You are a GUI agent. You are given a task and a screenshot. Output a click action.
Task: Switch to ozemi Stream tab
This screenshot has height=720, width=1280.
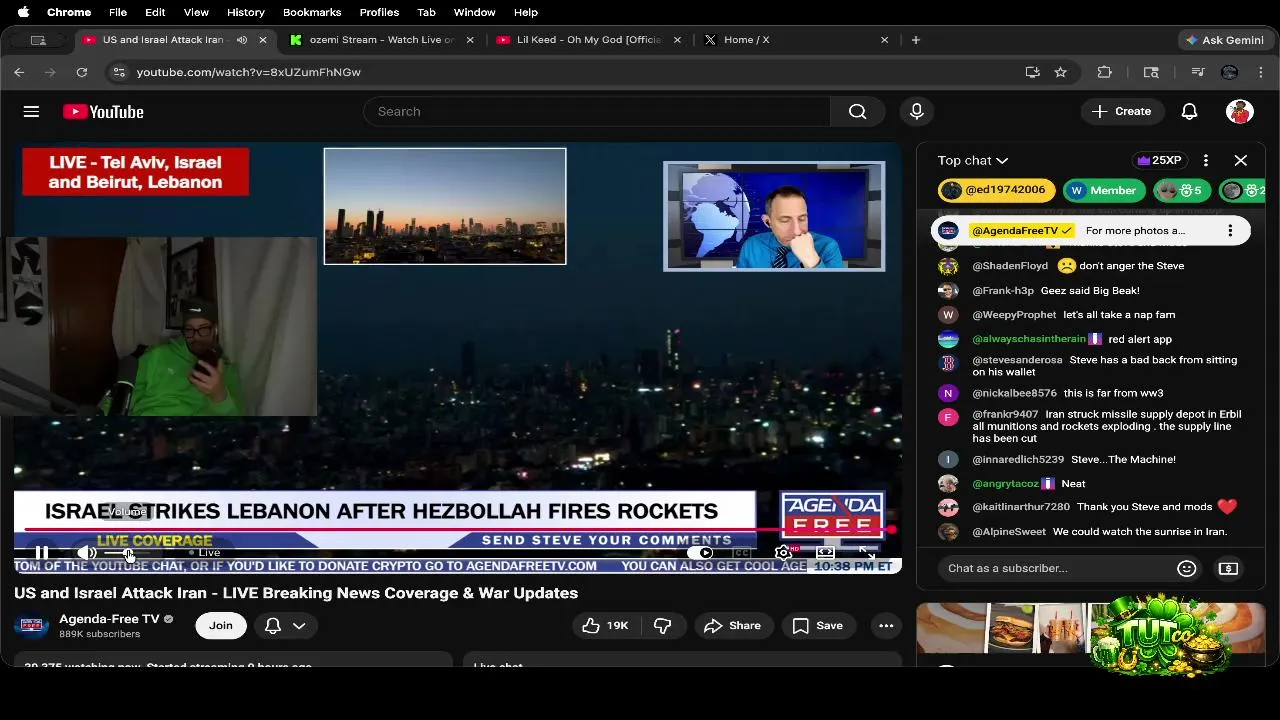click(x=381, y=40)
